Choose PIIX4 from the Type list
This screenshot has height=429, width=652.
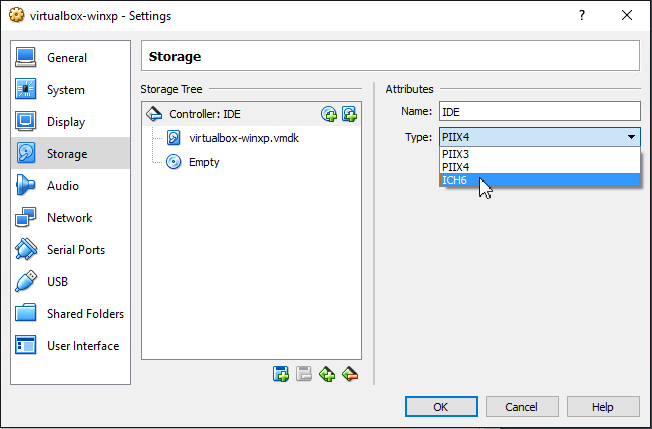540,167
